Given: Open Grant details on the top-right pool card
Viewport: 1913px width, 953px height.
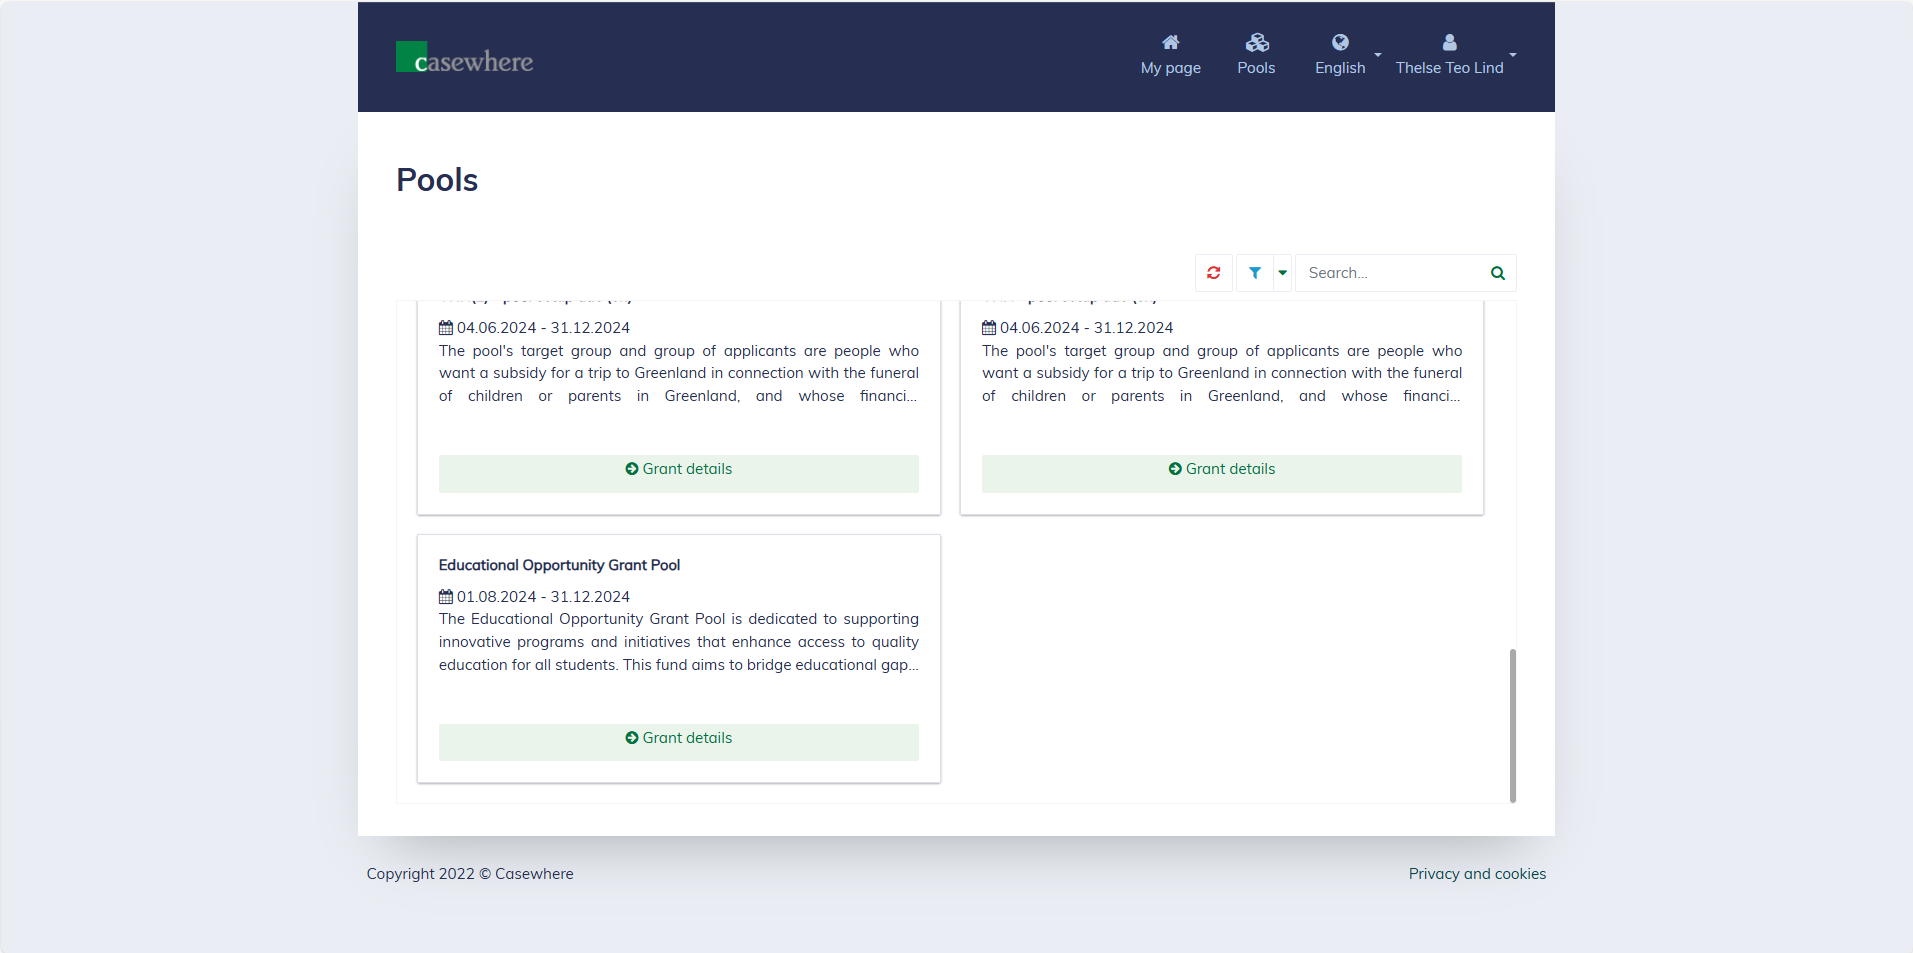Looking at the screenshot, I should (x=1221, y=470).
